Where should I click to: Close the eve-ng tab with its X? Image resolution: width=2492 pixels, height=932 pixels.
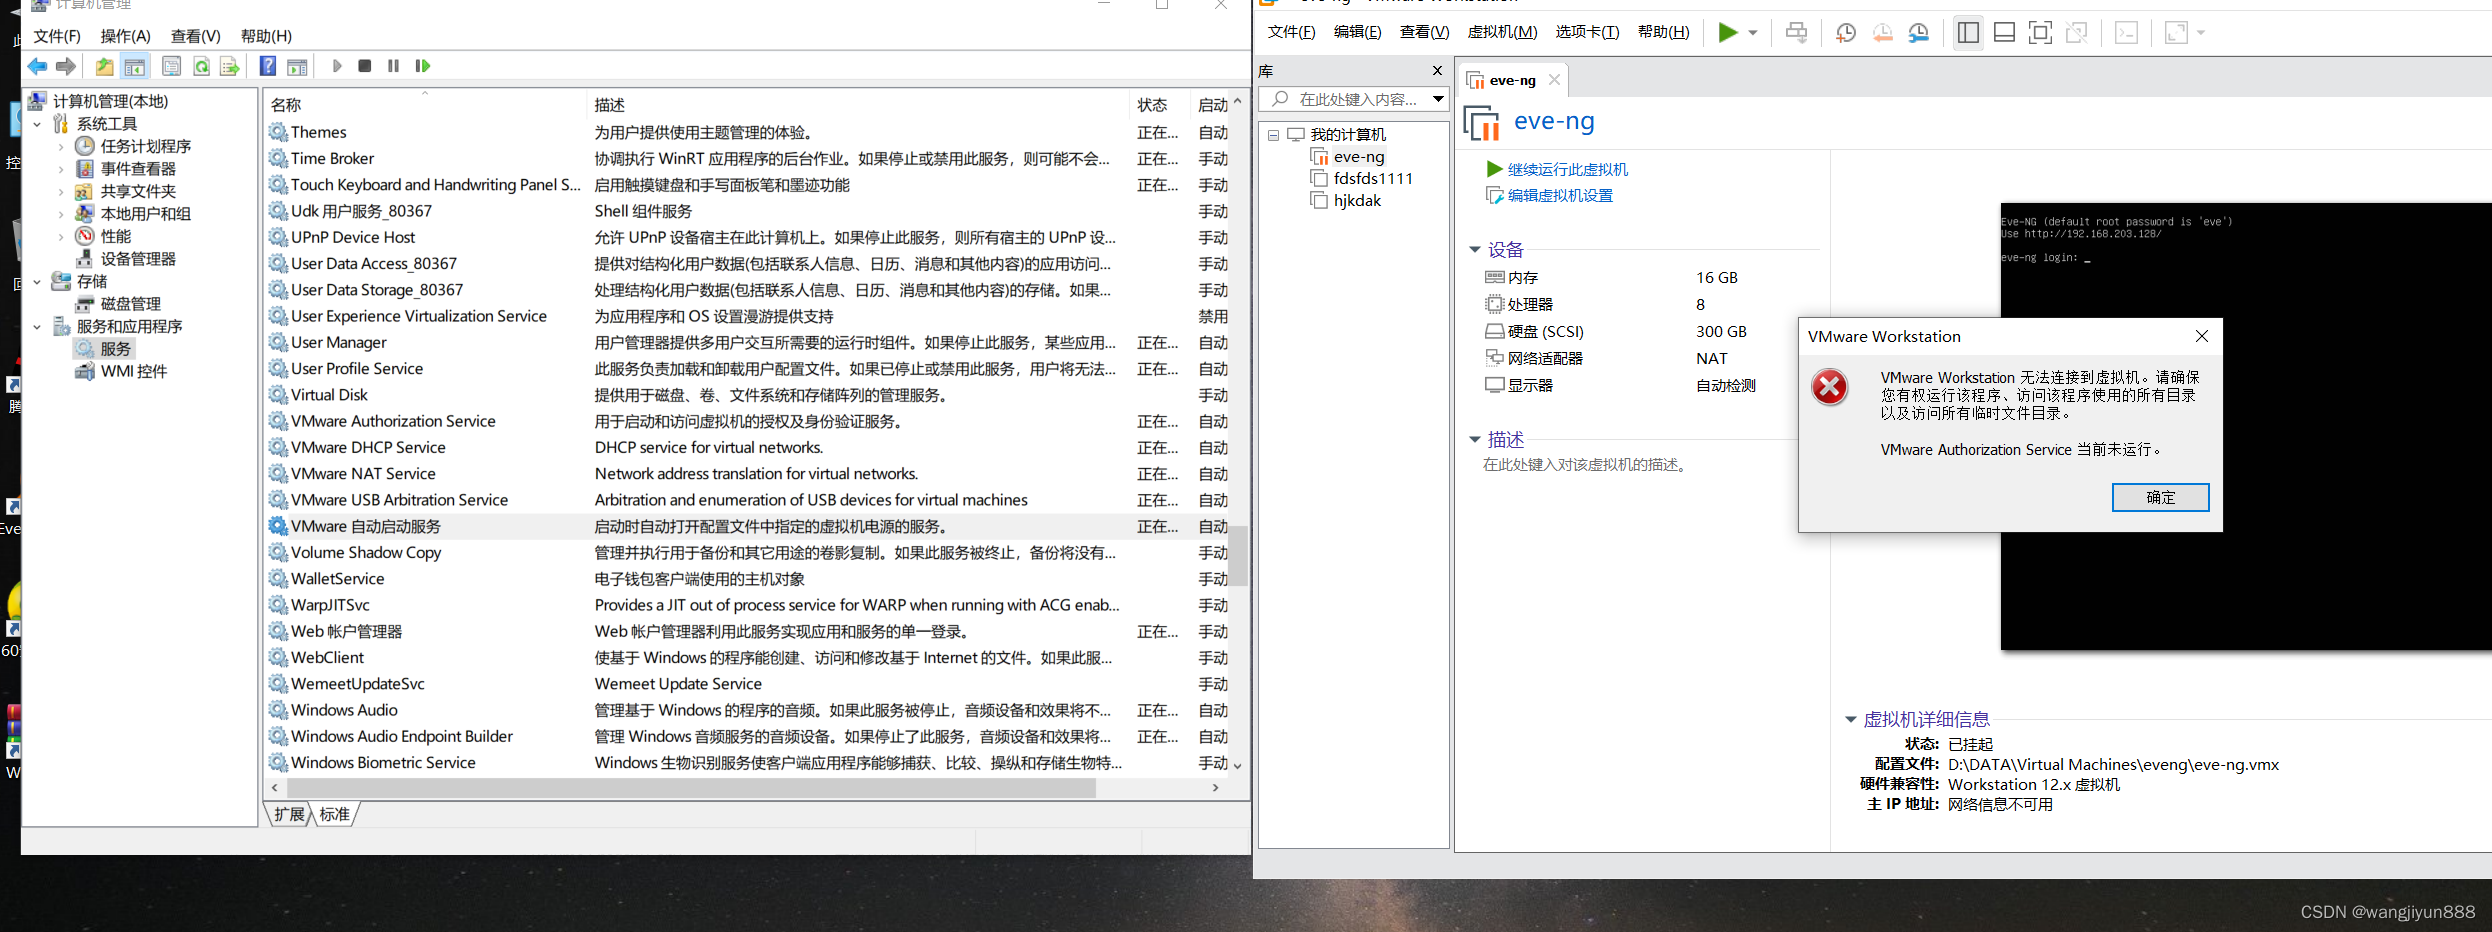pos(1554,80)
